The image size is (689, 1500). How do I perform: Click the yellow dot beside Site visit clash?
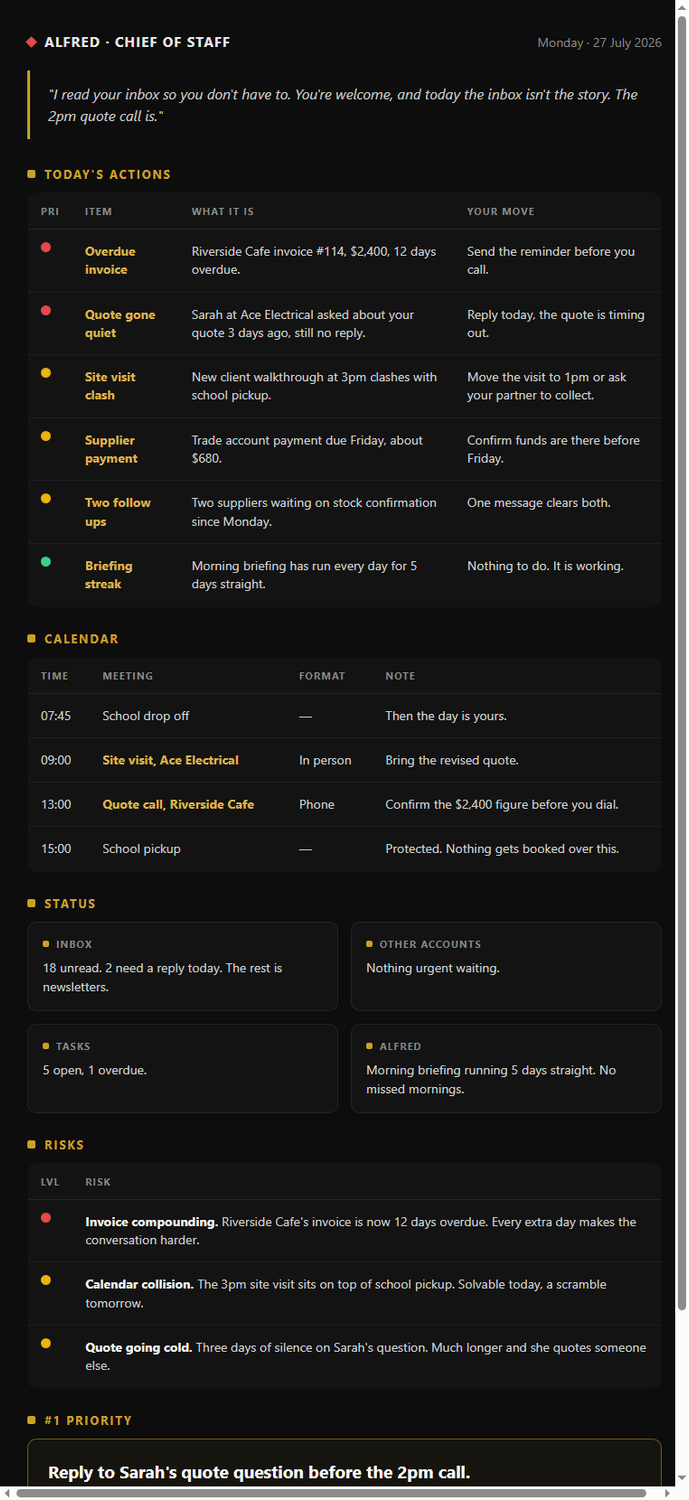click(46, 373)
